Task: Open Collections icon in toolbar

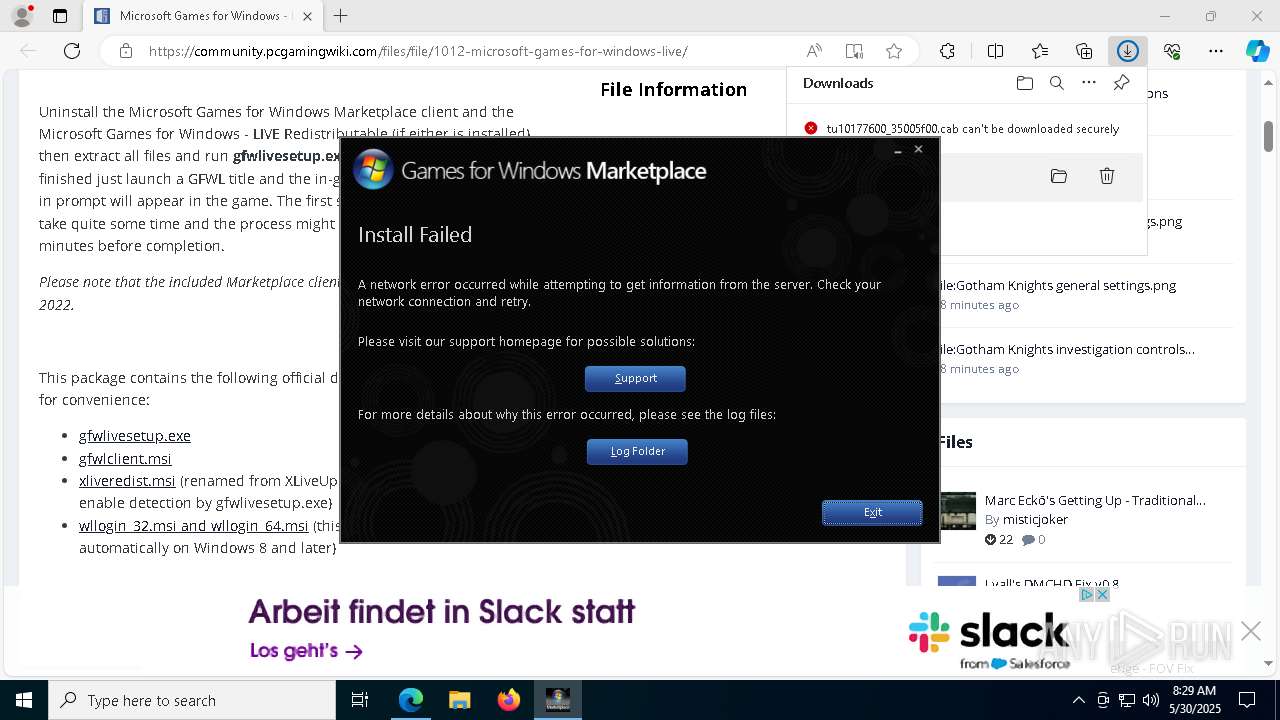Action: click(x=1084, y=51)
